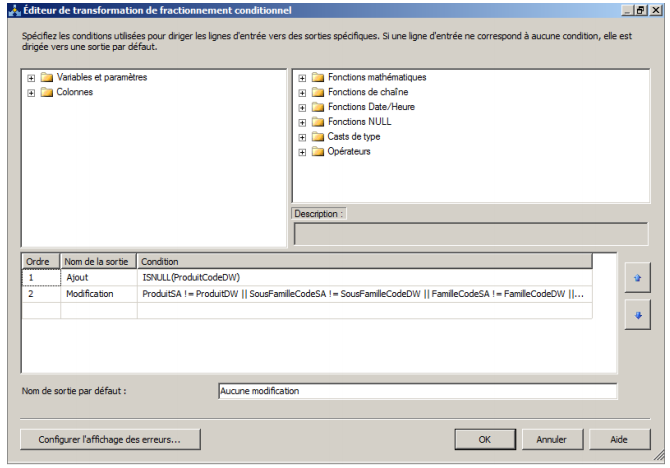Expand the Casts de type node

point(302,137)
